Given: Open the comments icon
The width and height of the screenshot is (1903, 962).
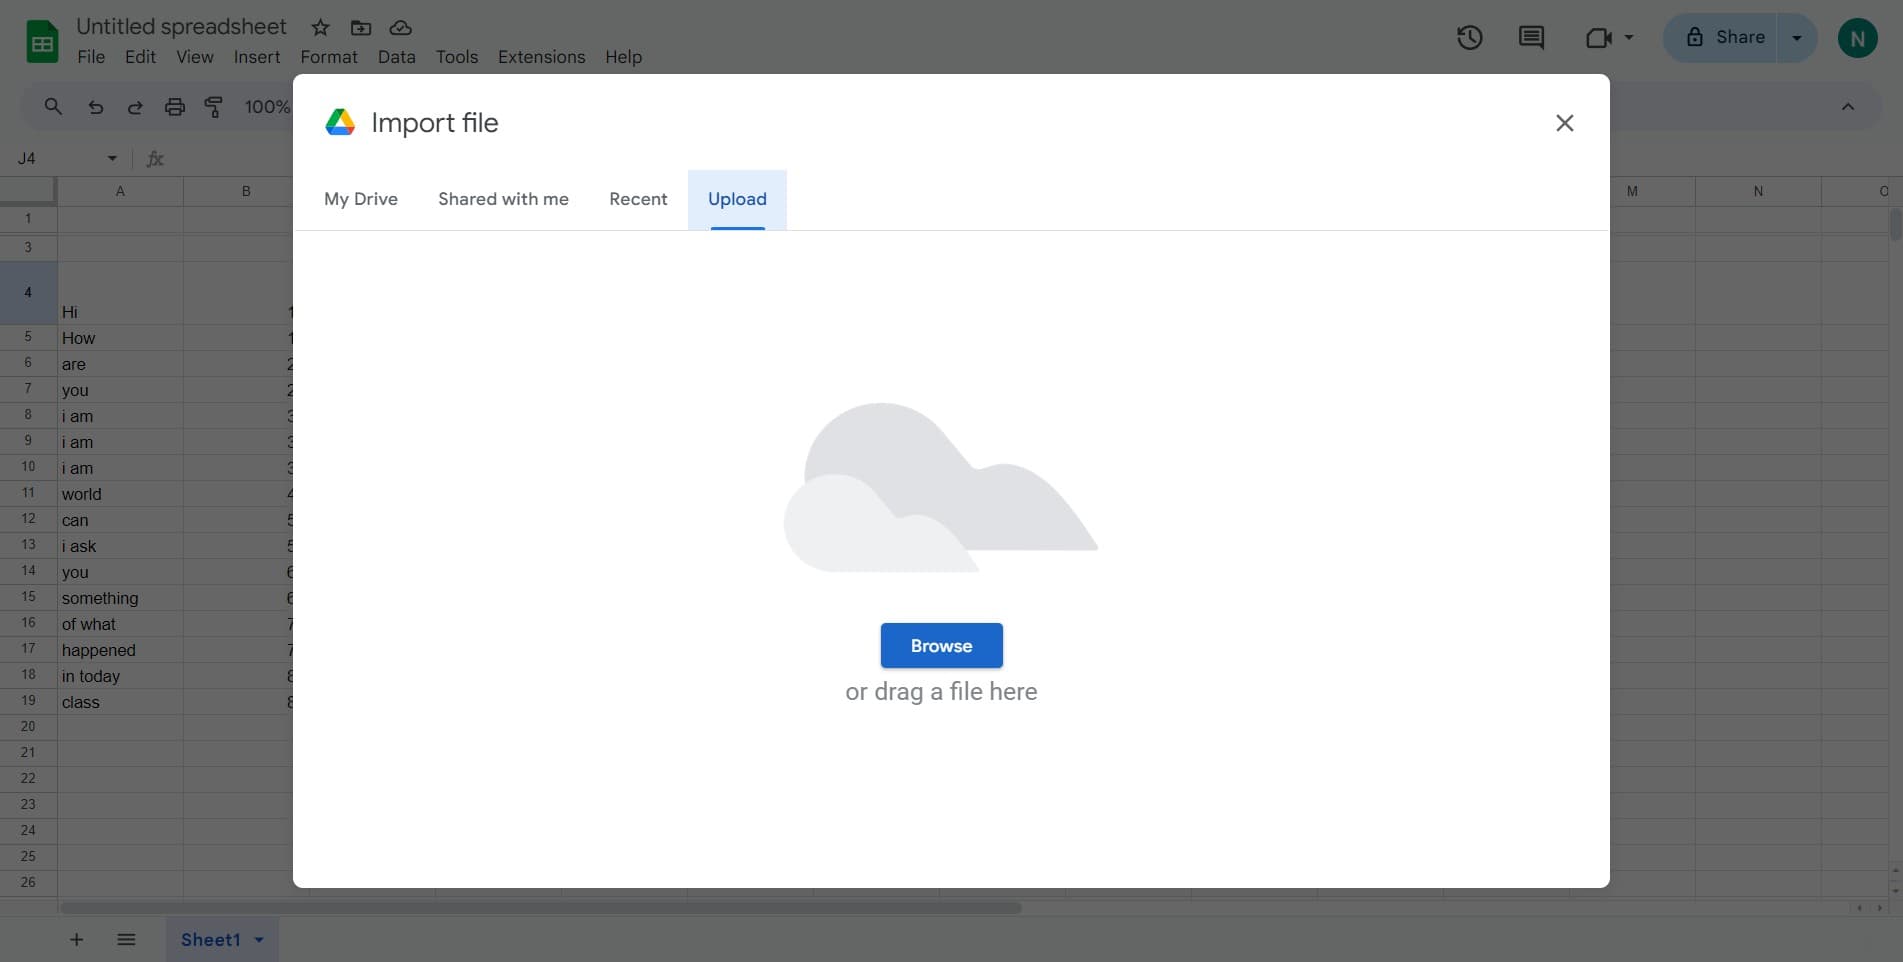Looking at the screenshot, I should click(1531, 38).
